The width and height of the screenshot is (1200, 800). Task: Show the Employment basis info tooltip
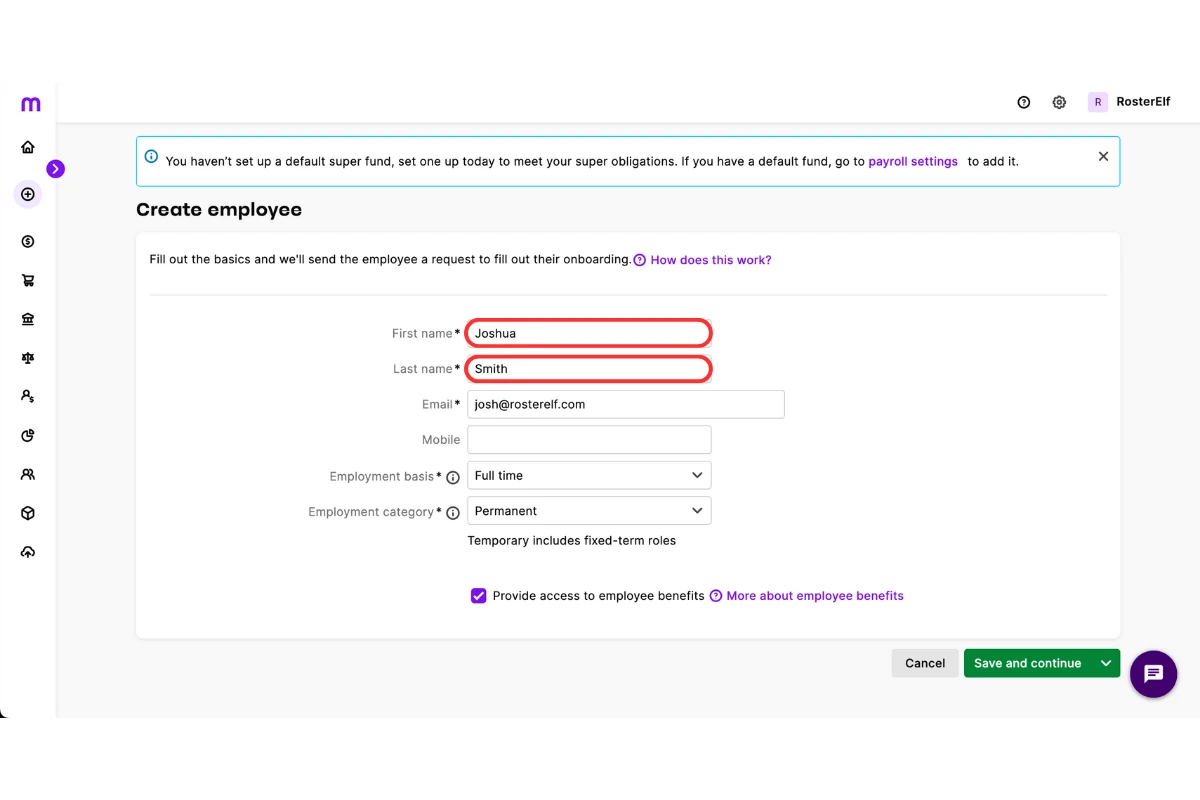[453, 478]
